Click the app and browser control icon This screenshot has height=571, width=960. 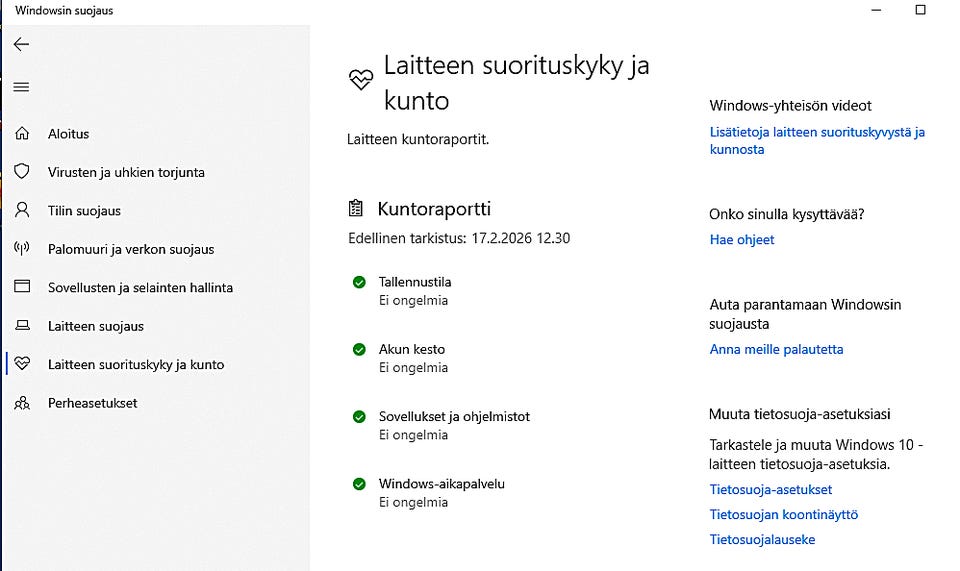(x=22, y=287)
